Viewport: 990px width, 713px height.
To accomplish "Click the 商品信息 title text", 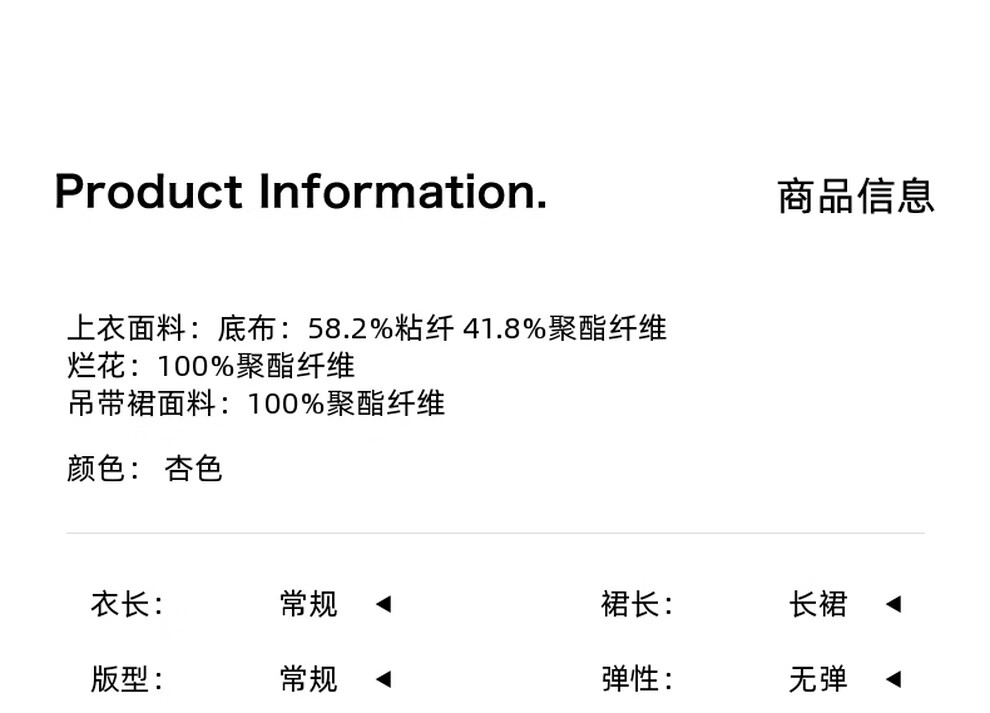I will [856, 196].
